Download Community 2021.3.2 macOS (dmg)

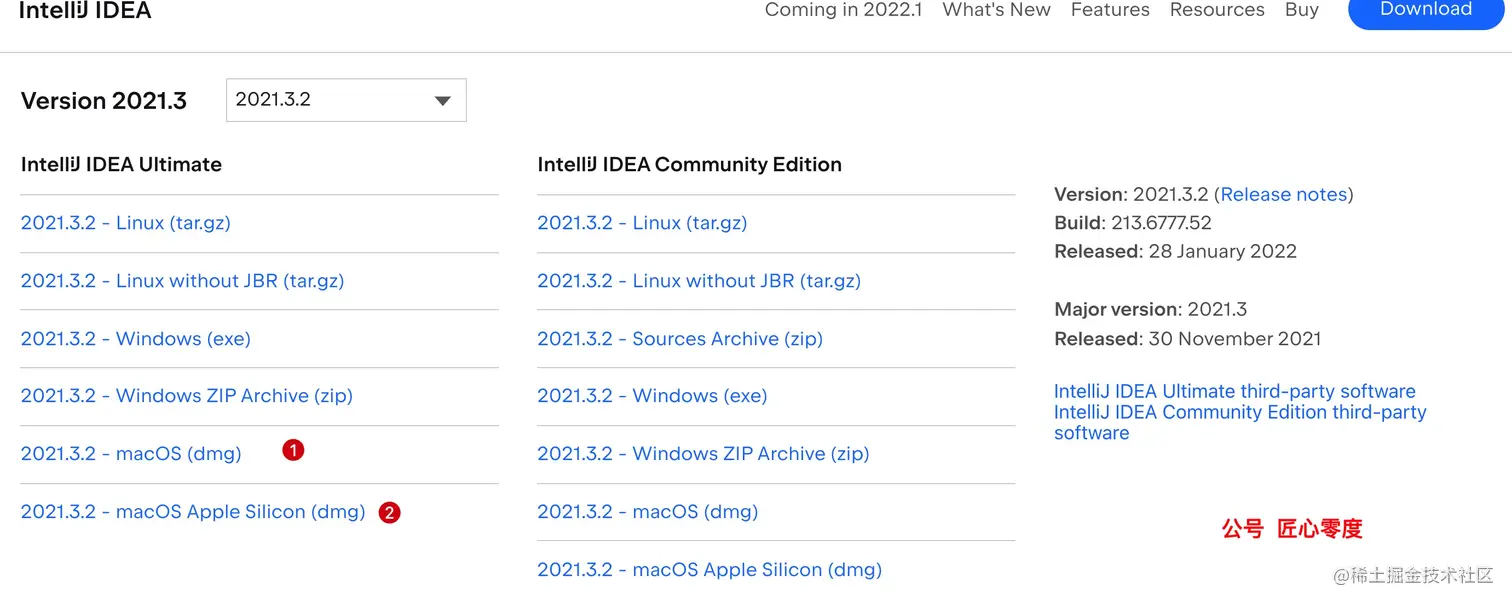click(648, 512)
